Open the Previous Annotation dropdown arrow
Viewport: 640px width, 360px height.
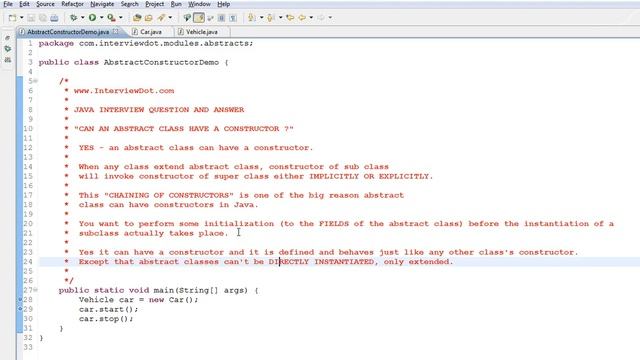(x=280, y=18)
